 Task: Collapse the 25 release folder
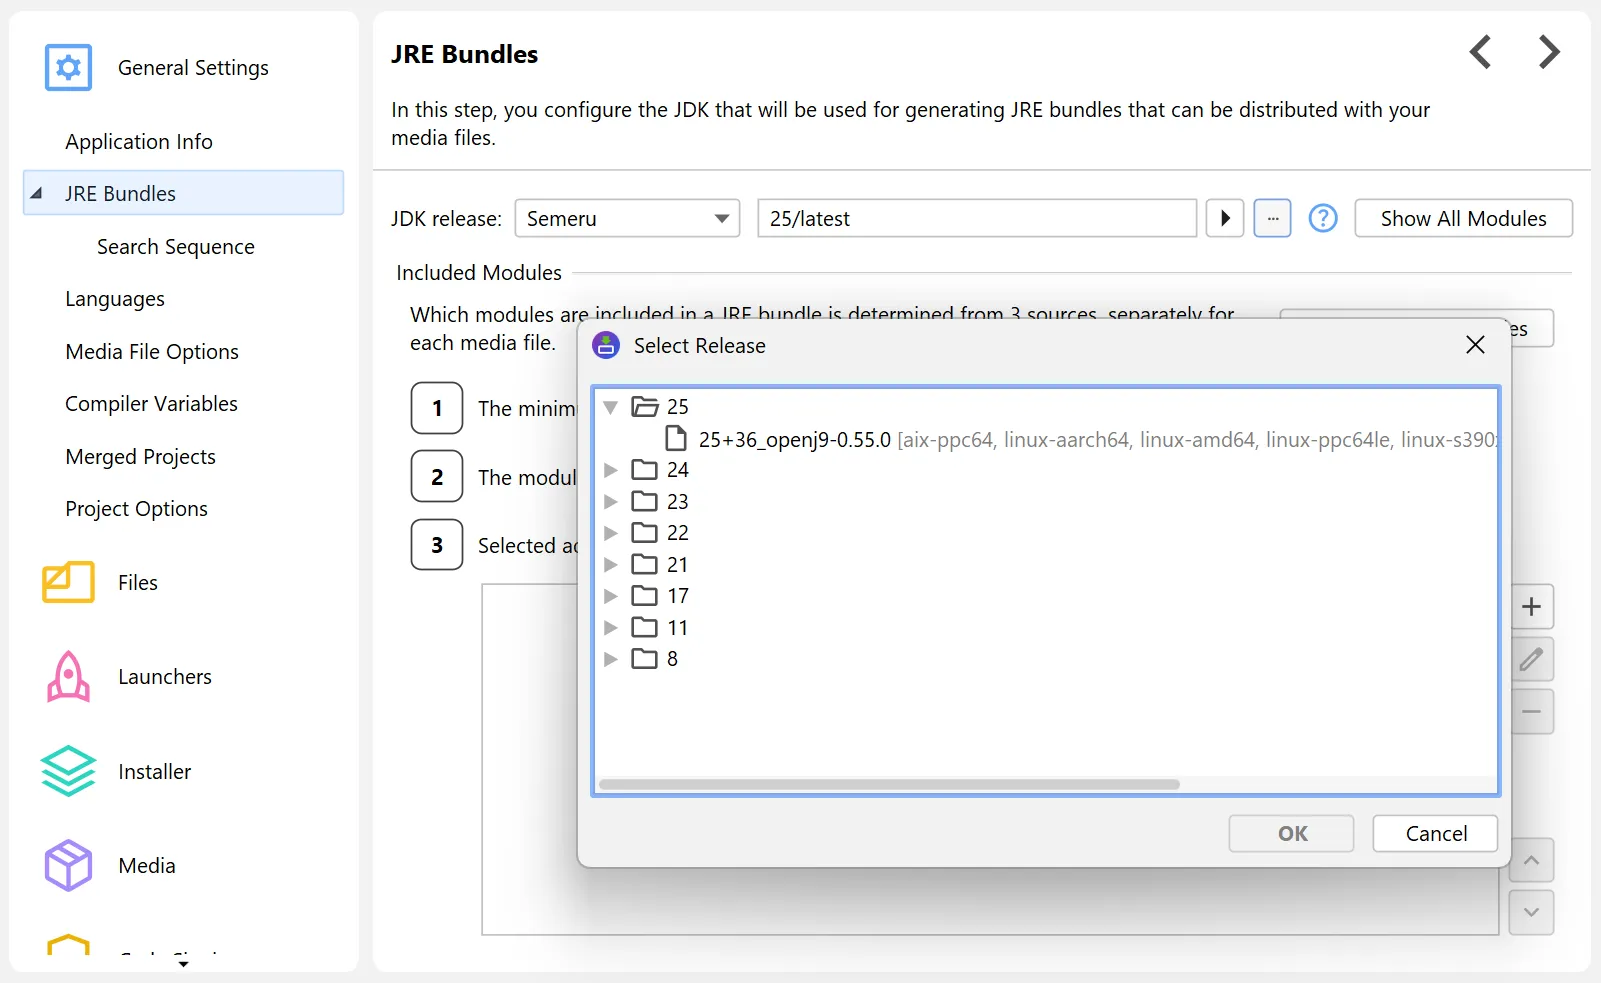pyautogui.click(x=610, y=407)
